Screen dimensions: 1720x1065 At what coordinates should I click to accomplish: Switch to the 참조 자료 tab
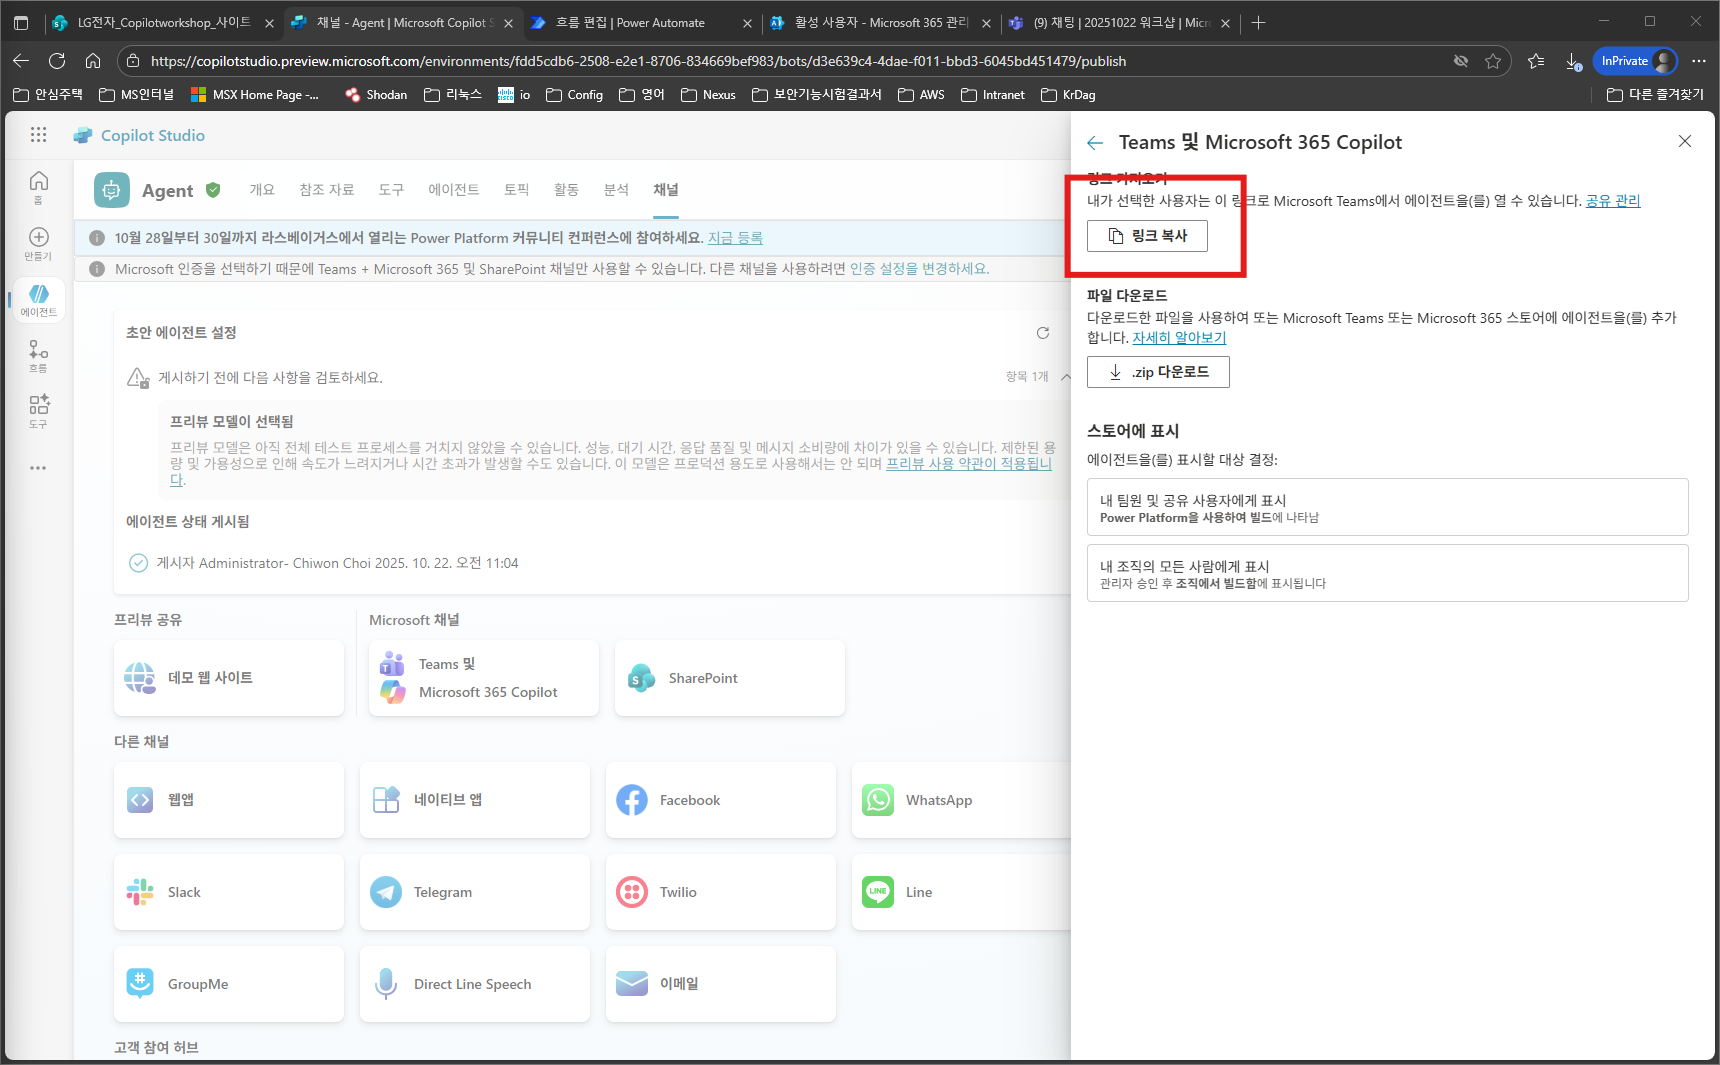tap(327, 190)
